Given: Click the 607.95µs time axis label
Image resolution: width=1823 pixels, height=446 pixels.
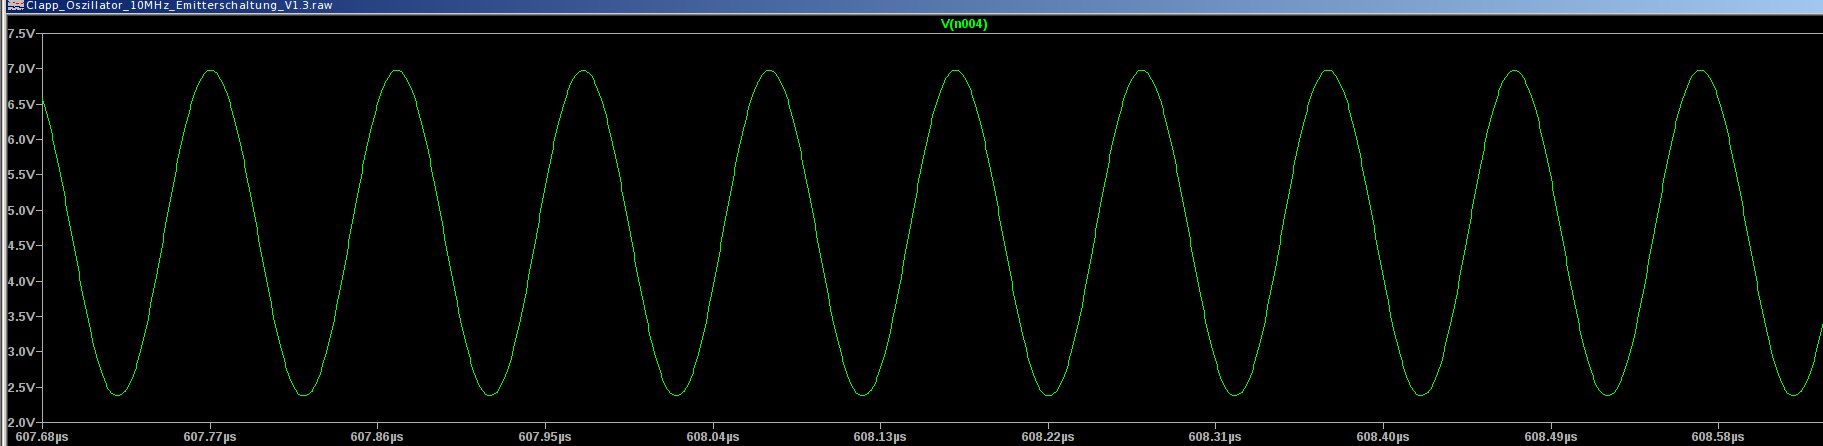Looking at the screenshot, I should pyautogui.click(x=545, y=437).
